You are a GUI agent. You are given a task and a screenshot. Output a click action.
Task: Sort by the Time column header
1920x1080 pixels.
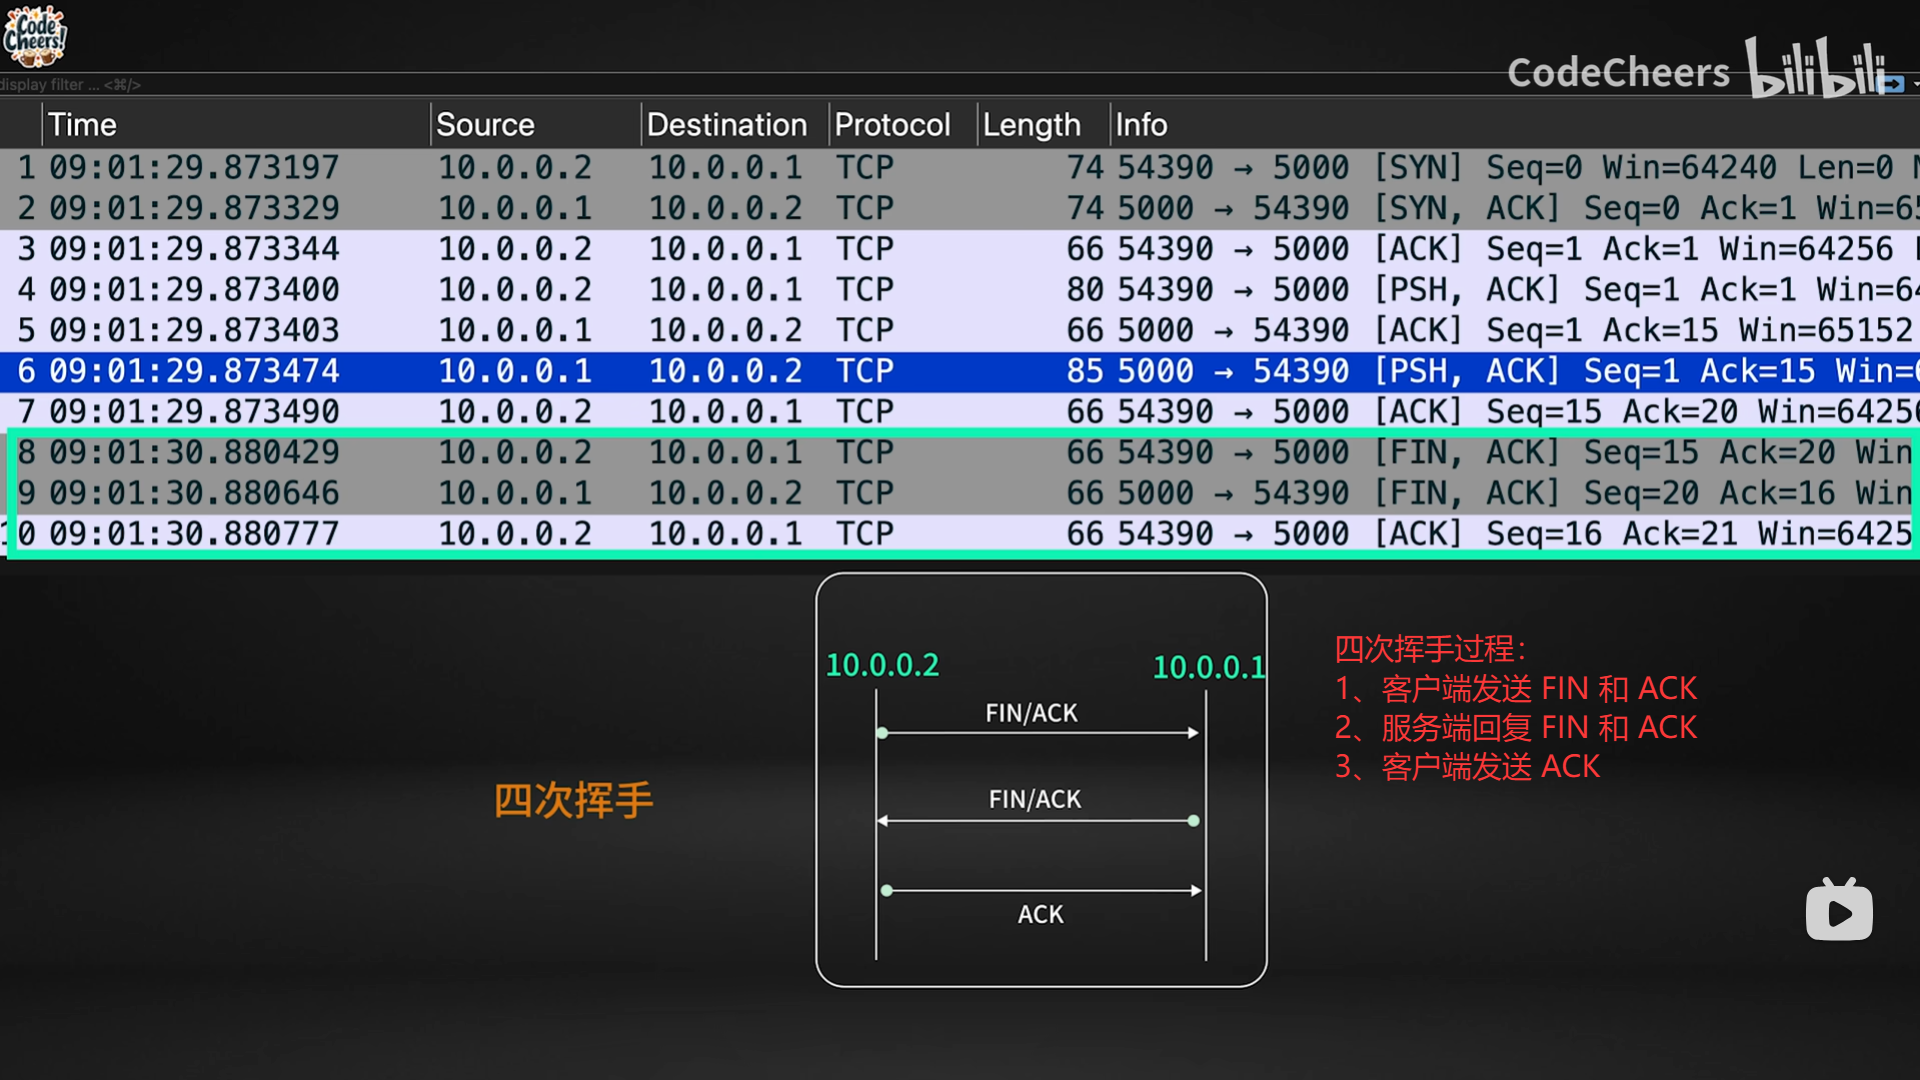coord(83,125)
